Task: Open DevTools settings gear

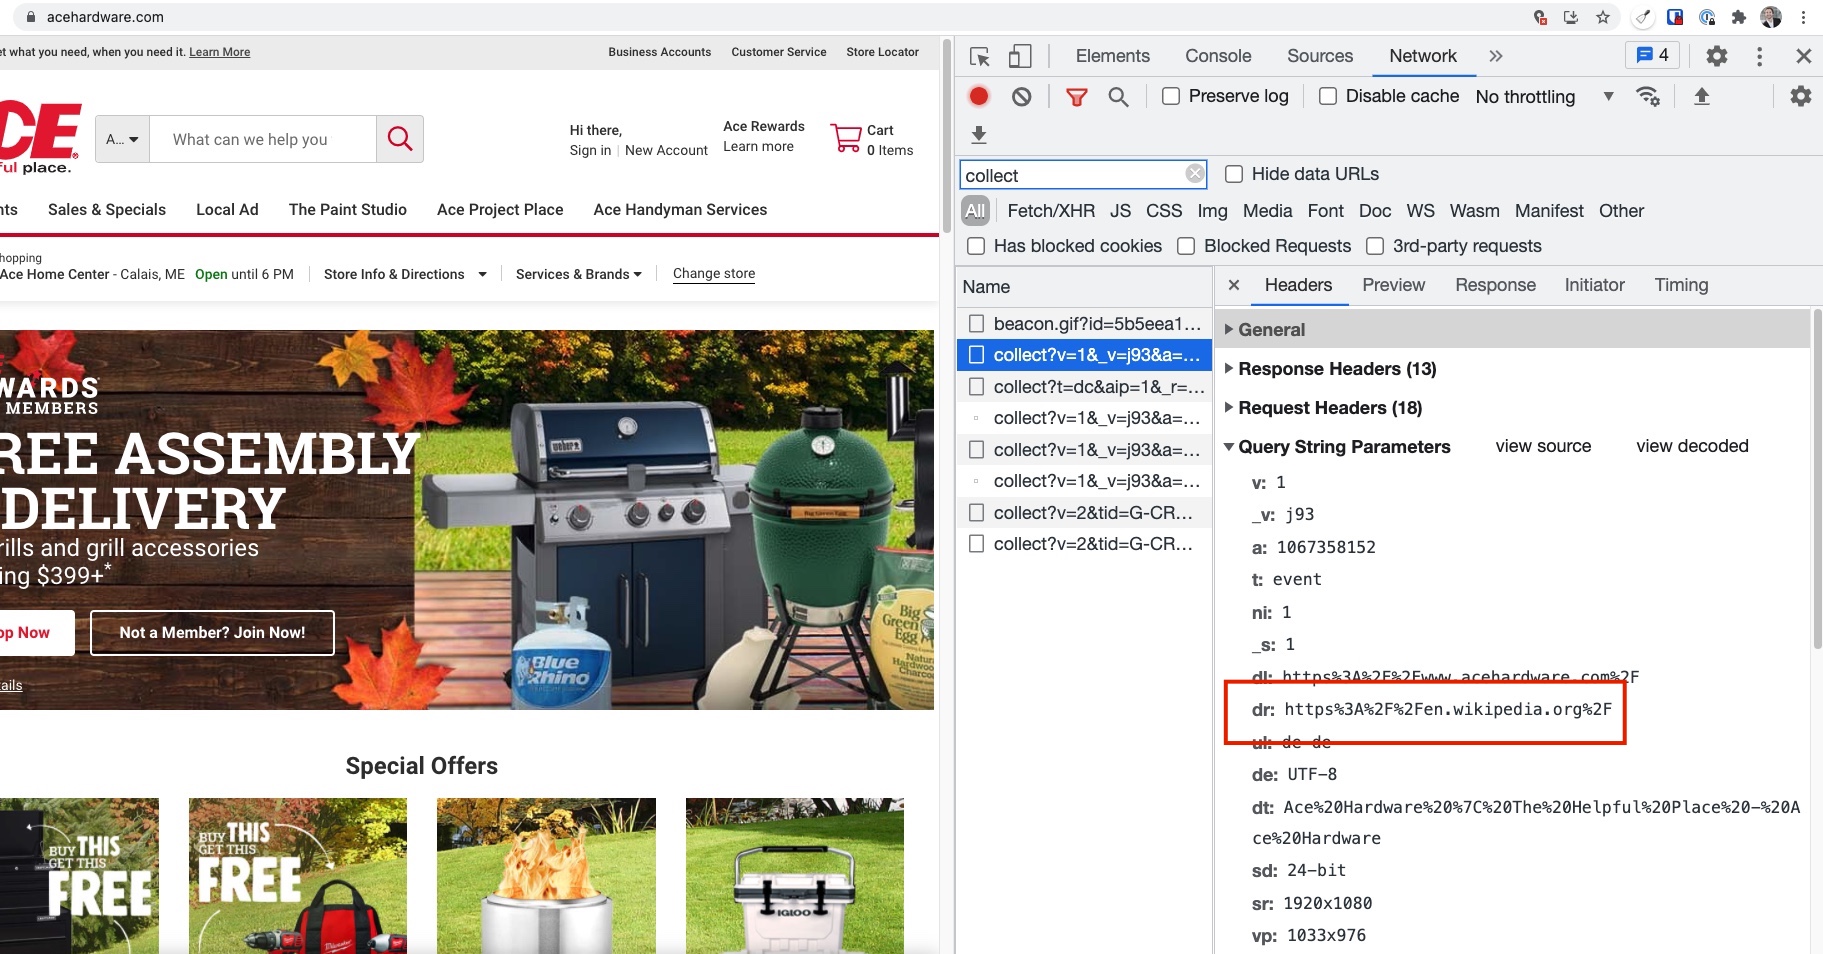Action: 1716,56
